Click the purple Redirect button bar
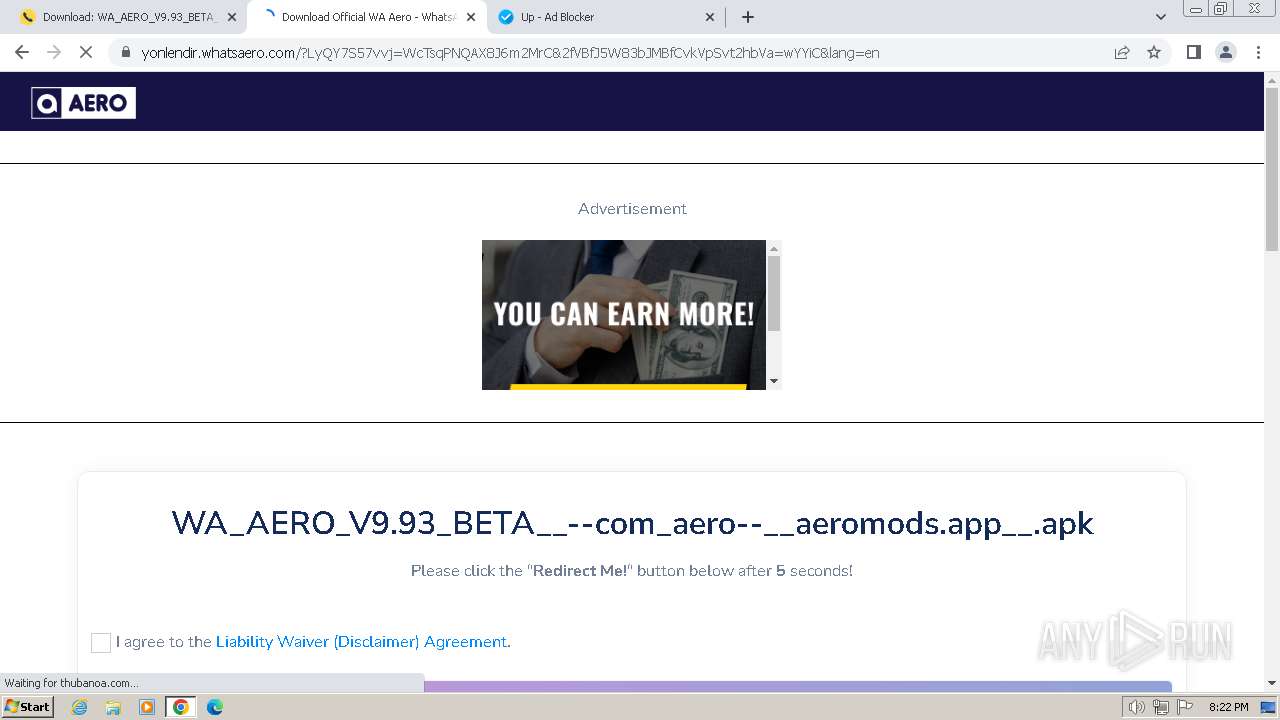The height and width of the screenshot is (720, 1280). [x=798, y=686]
